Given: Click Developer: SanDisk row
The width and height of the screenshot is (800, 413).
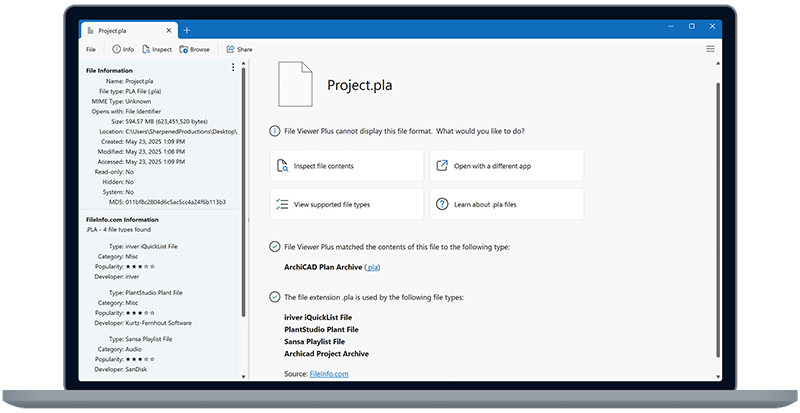Looking at the screenshot, I should tap(120, 369).
